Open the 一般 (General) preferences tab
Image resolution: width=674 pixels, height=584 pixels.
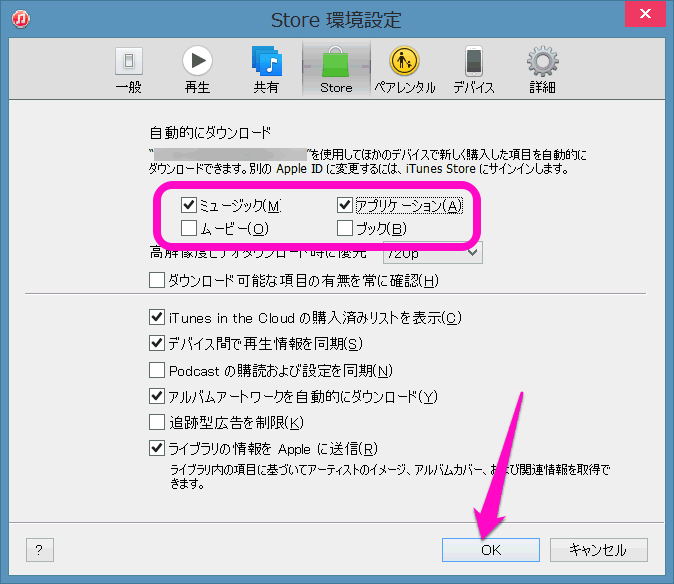(x=129, y=71)
